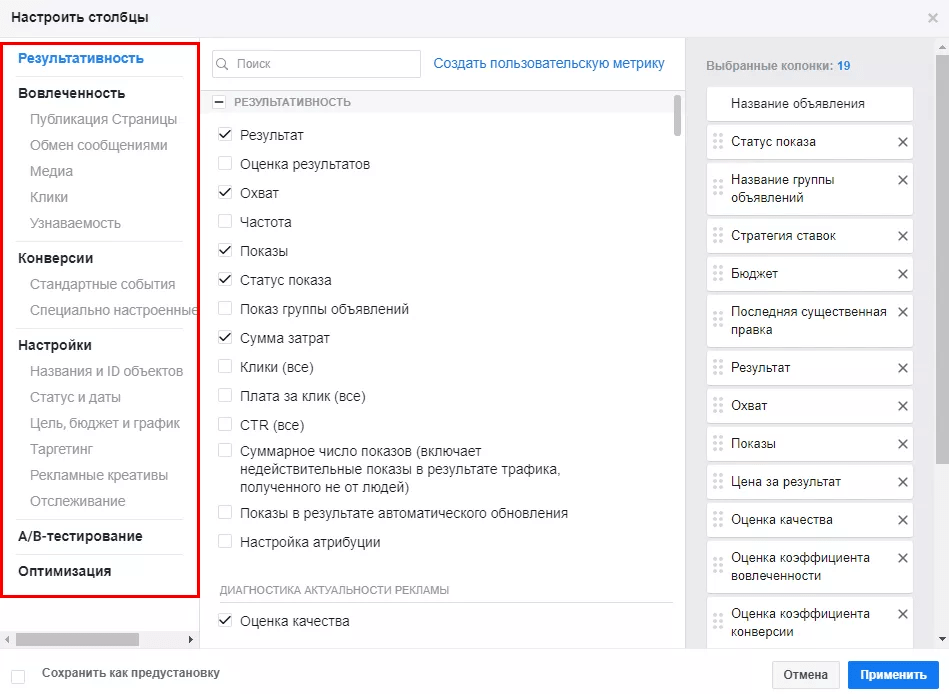949x694 pixels.
Task: Click drag handle of Показы column
Action: click(718, 444)
